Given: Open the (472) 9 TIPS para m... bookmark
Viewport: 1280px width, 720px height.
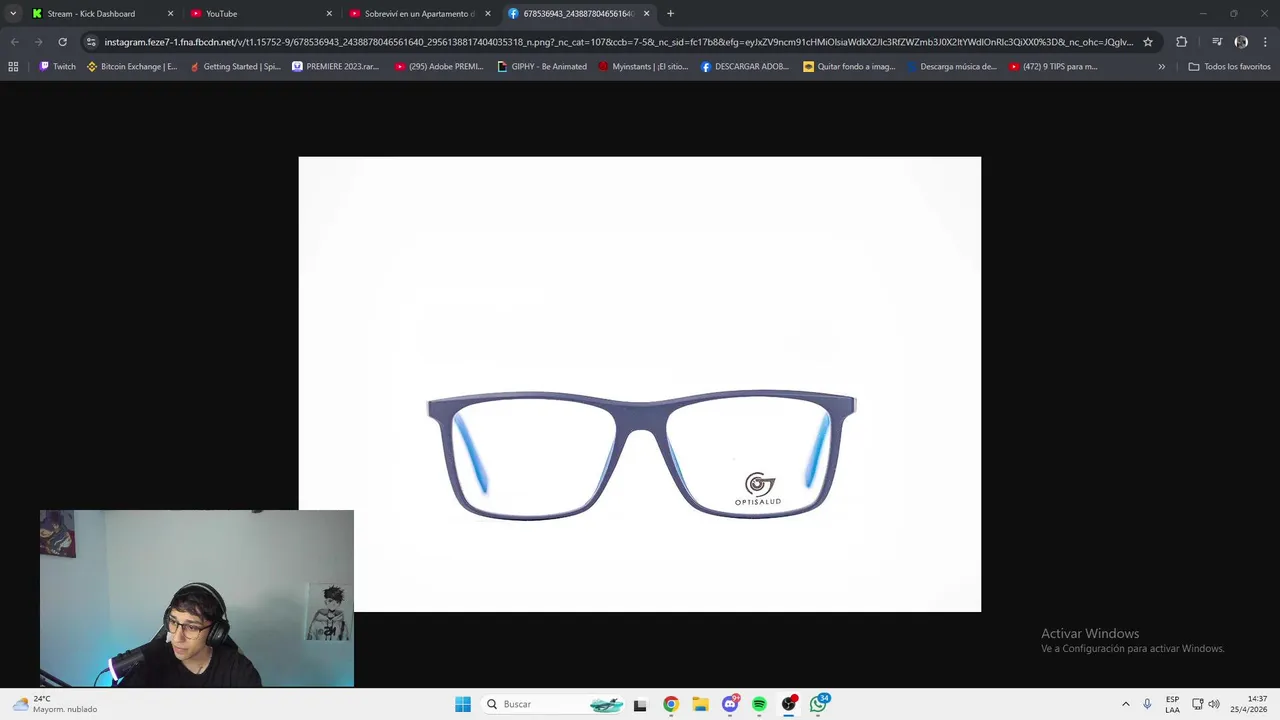Looking at the screenshot, I should pos(1053,67).
